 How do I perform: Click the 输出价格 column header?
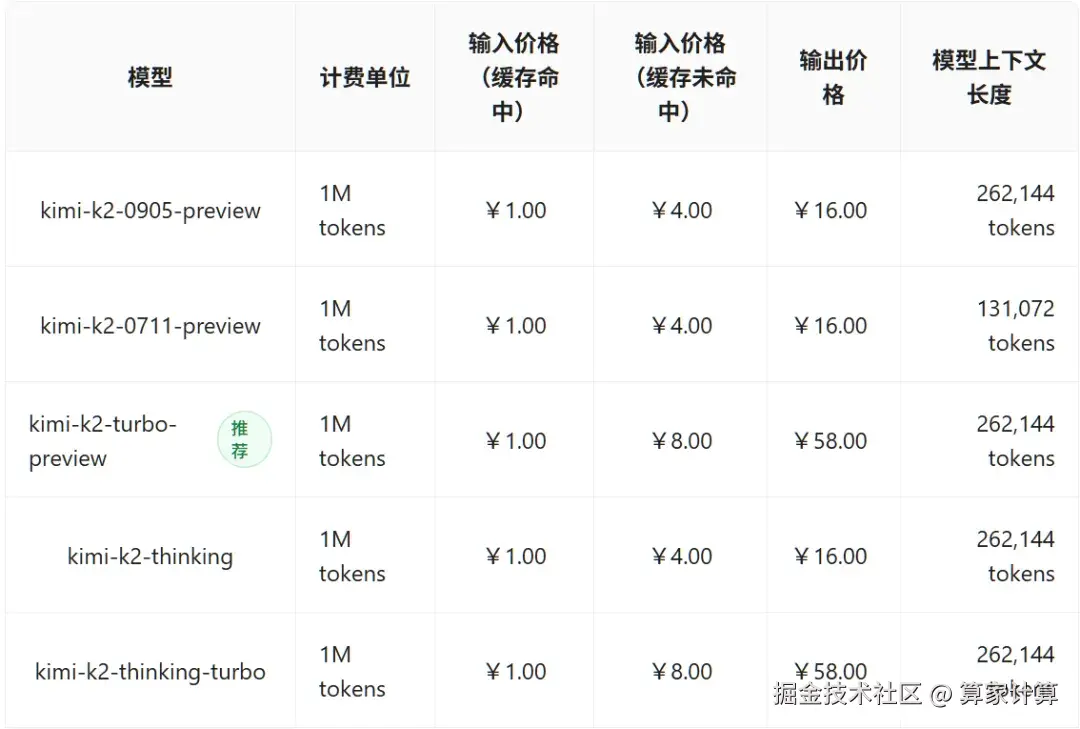pyautogui.click(x=833, y=77)
